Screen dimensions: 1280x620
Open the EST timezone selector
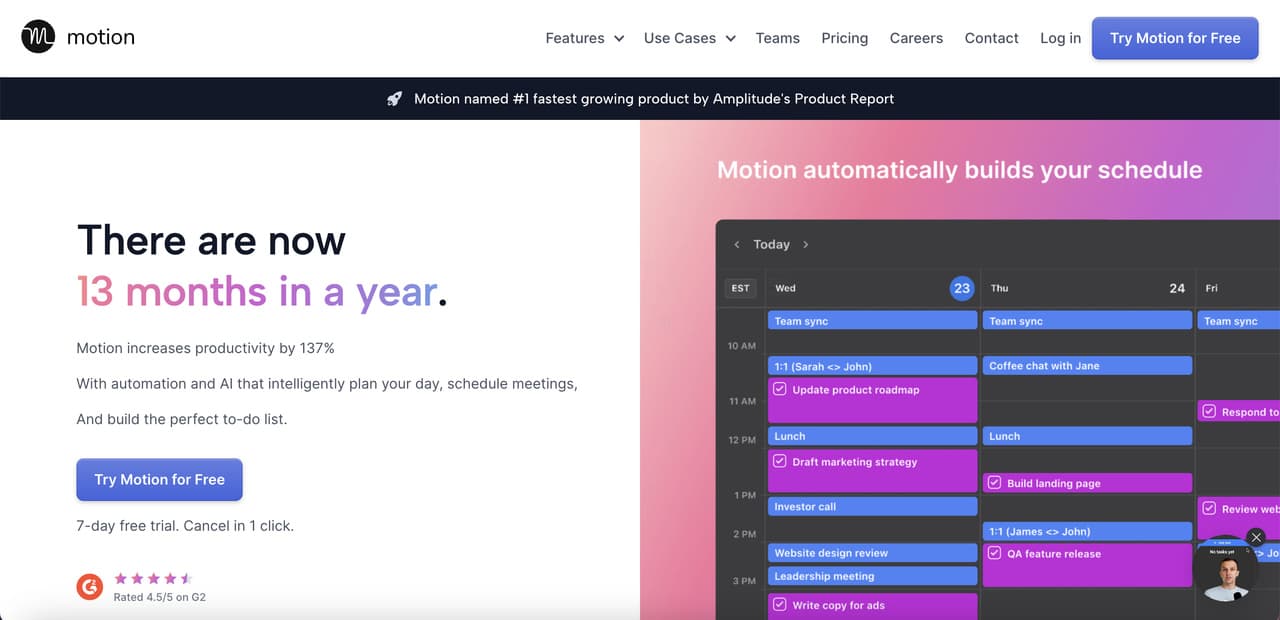[740, 288]
